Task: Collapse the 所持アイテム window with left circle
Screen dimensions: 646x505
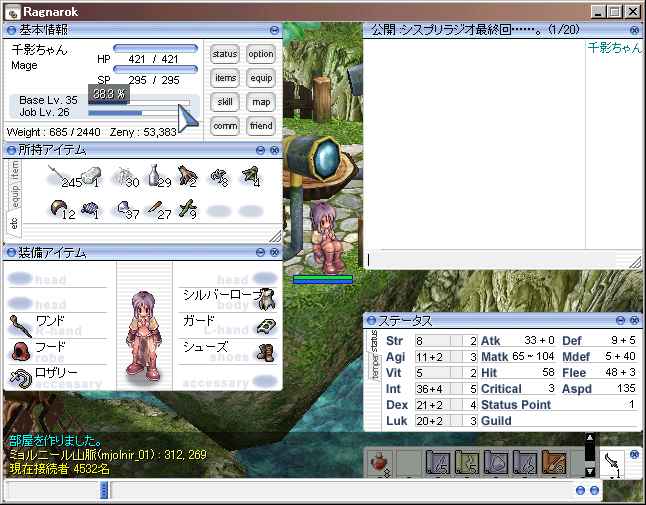Action: [12, 150]
